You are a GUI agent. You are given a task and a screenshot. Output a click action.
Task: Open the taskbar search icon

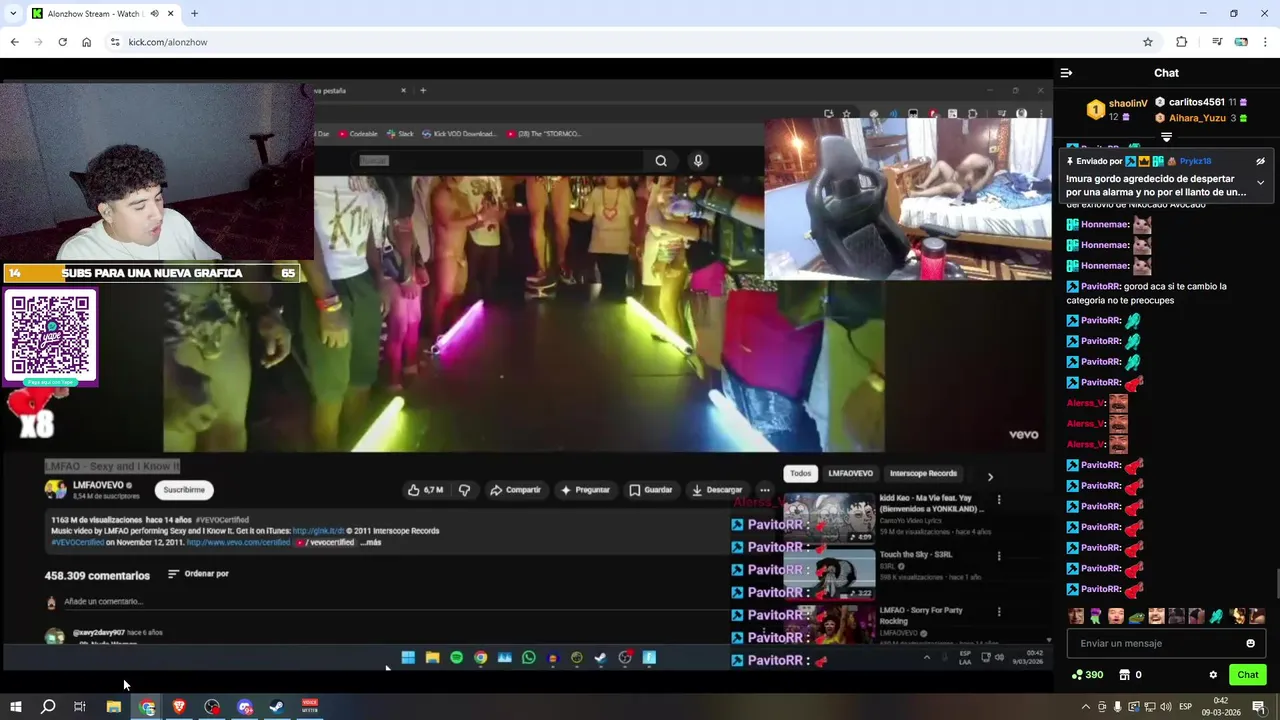tap(48, 707)
